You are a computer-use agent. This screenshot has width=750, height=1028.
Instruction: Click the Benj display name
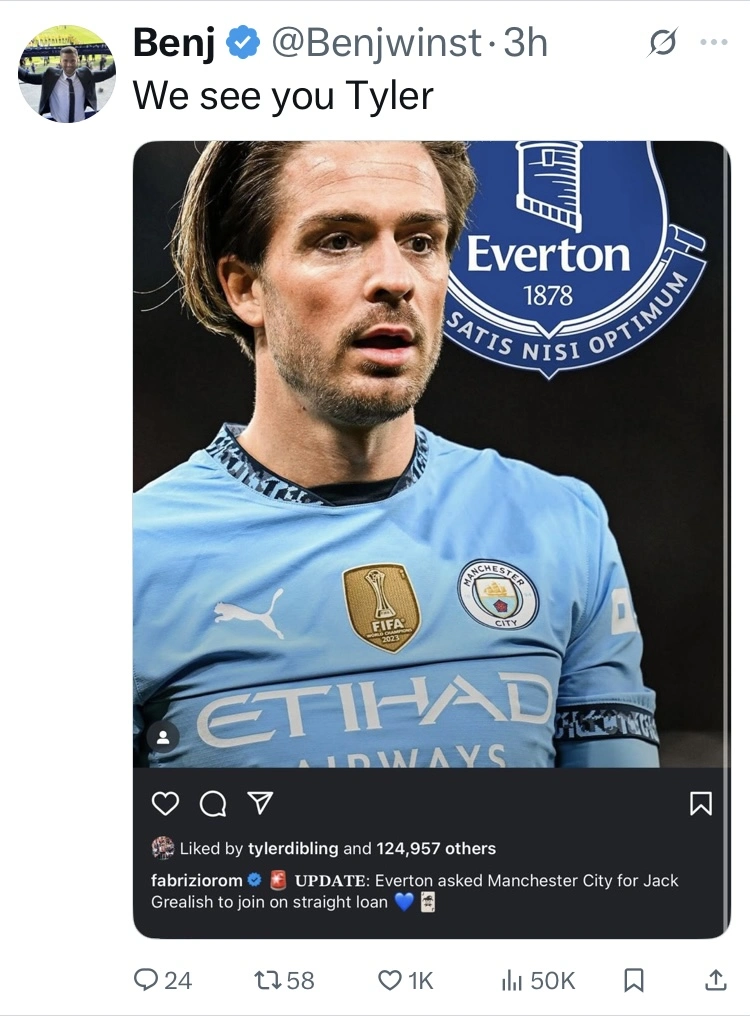coord(174,43)
